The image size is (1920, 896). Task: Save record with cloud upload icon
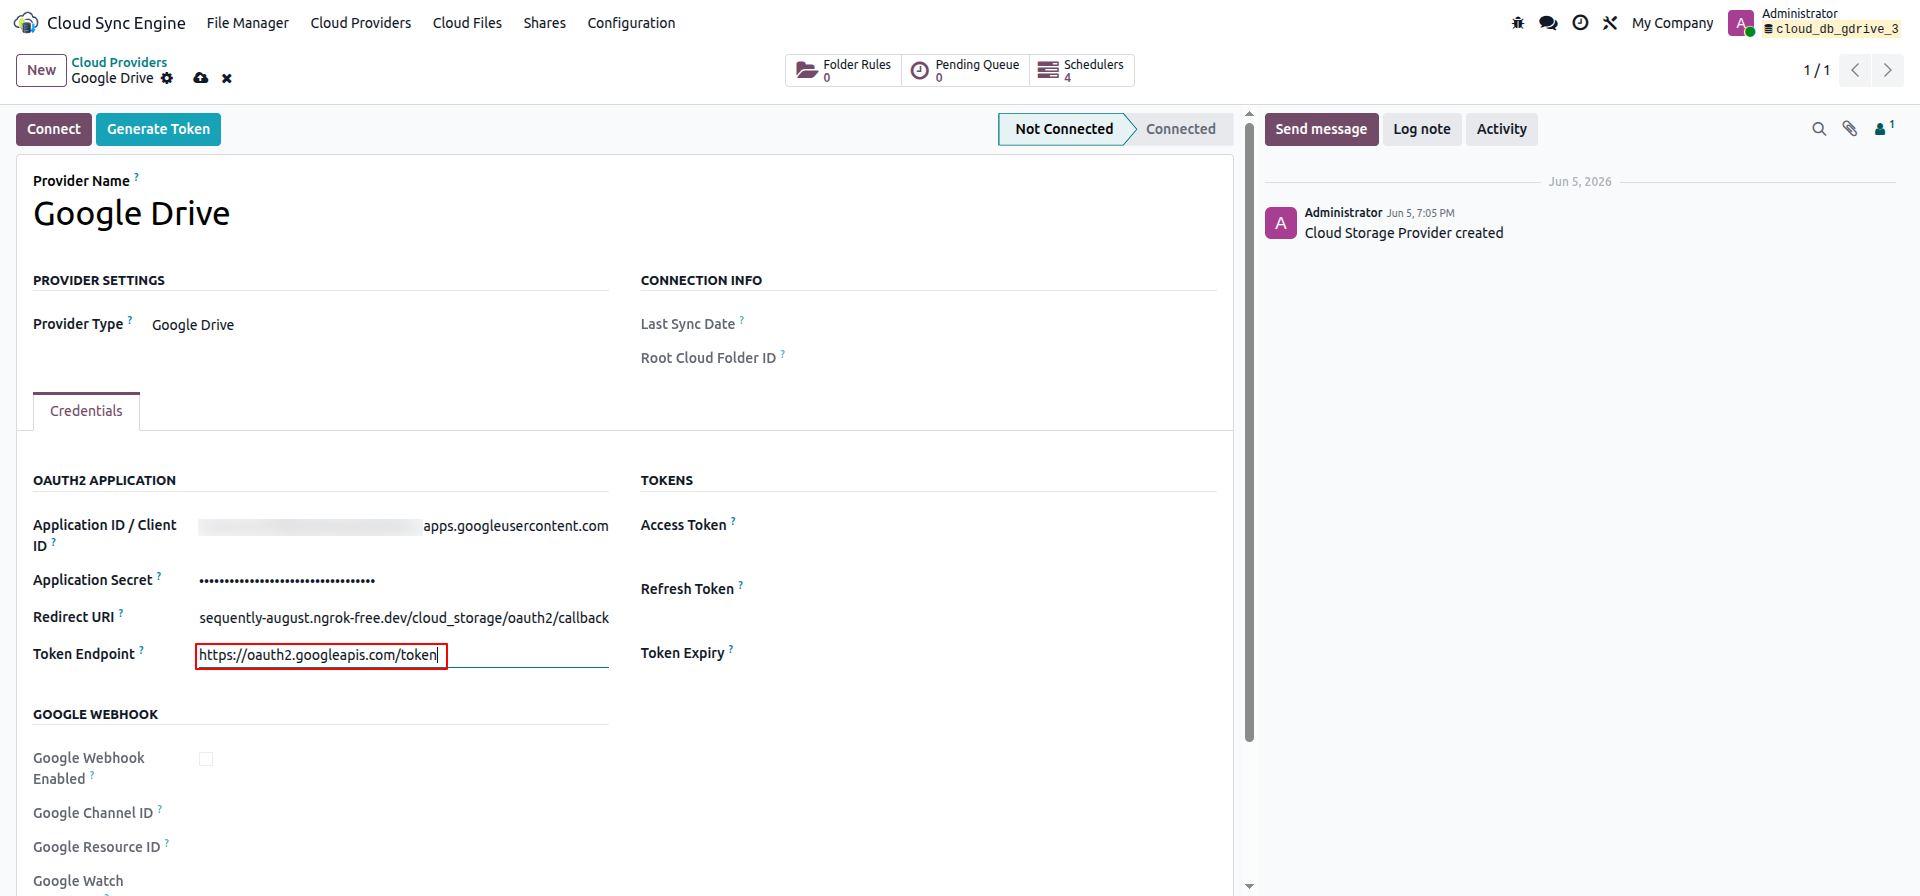pos(201,78)
